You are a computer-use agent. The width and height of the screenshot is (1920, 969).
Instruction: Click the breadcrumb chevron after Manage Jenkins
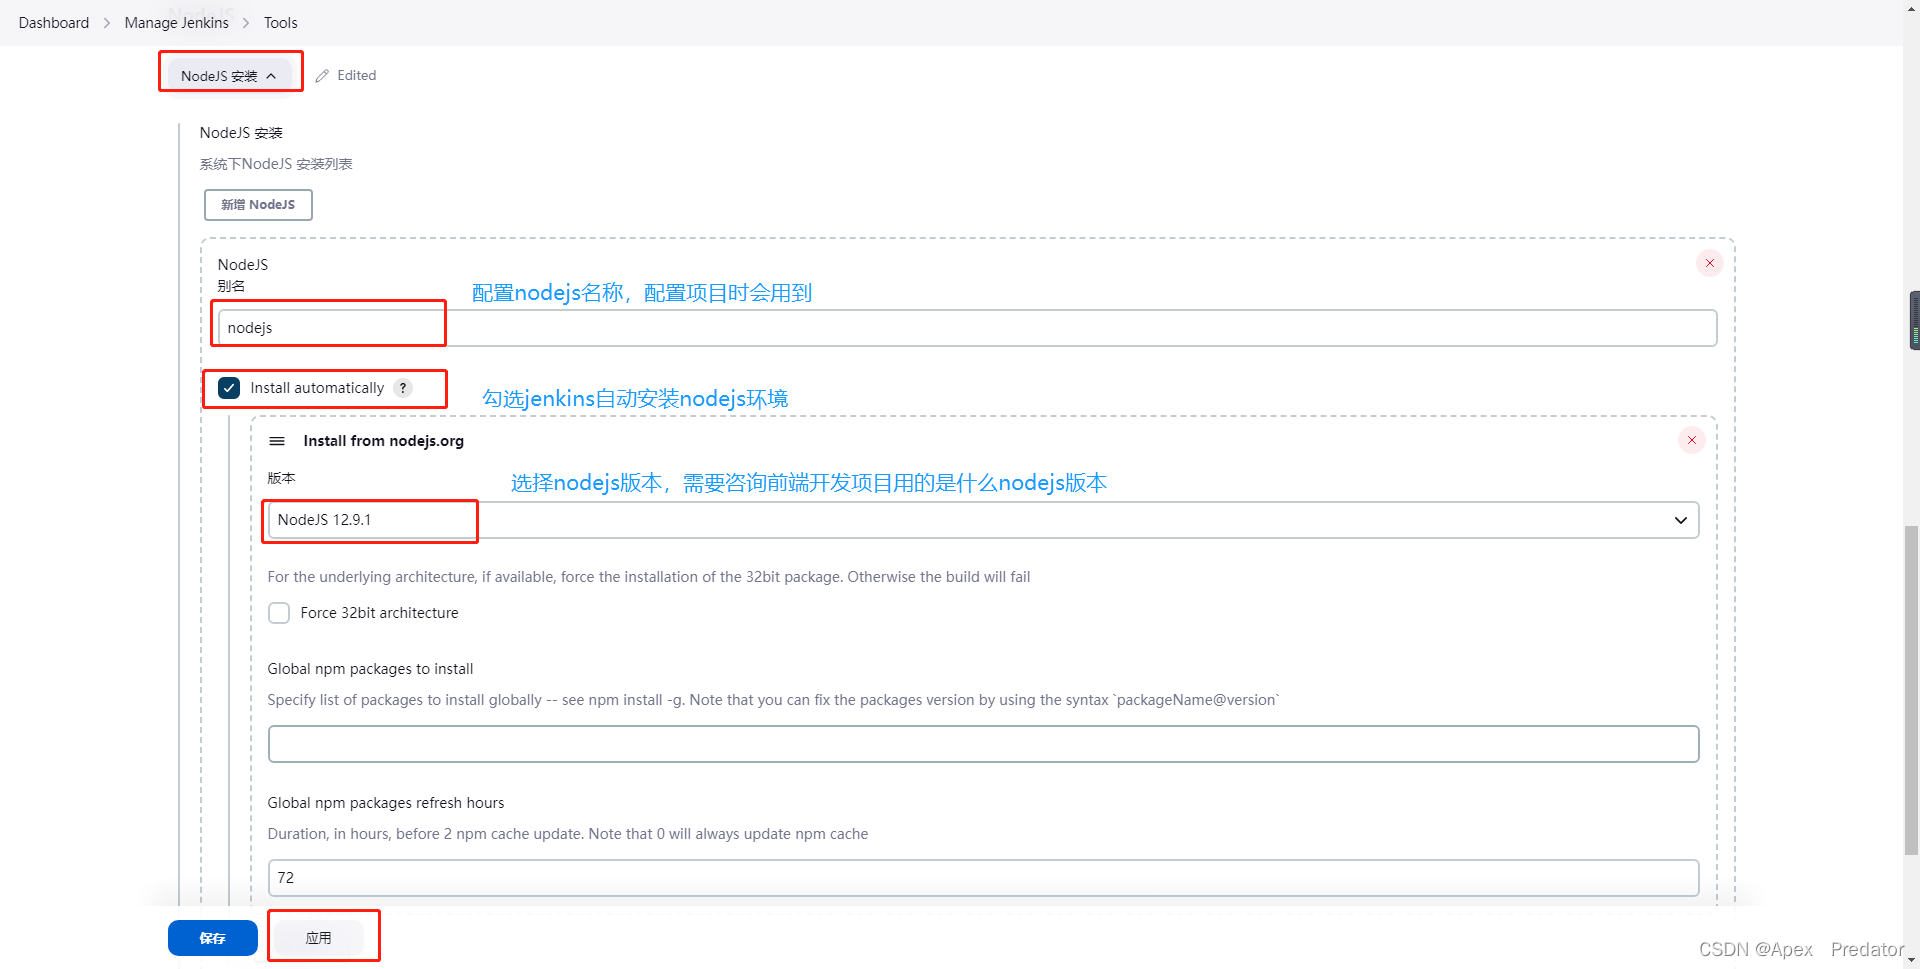tap(246, 23)
